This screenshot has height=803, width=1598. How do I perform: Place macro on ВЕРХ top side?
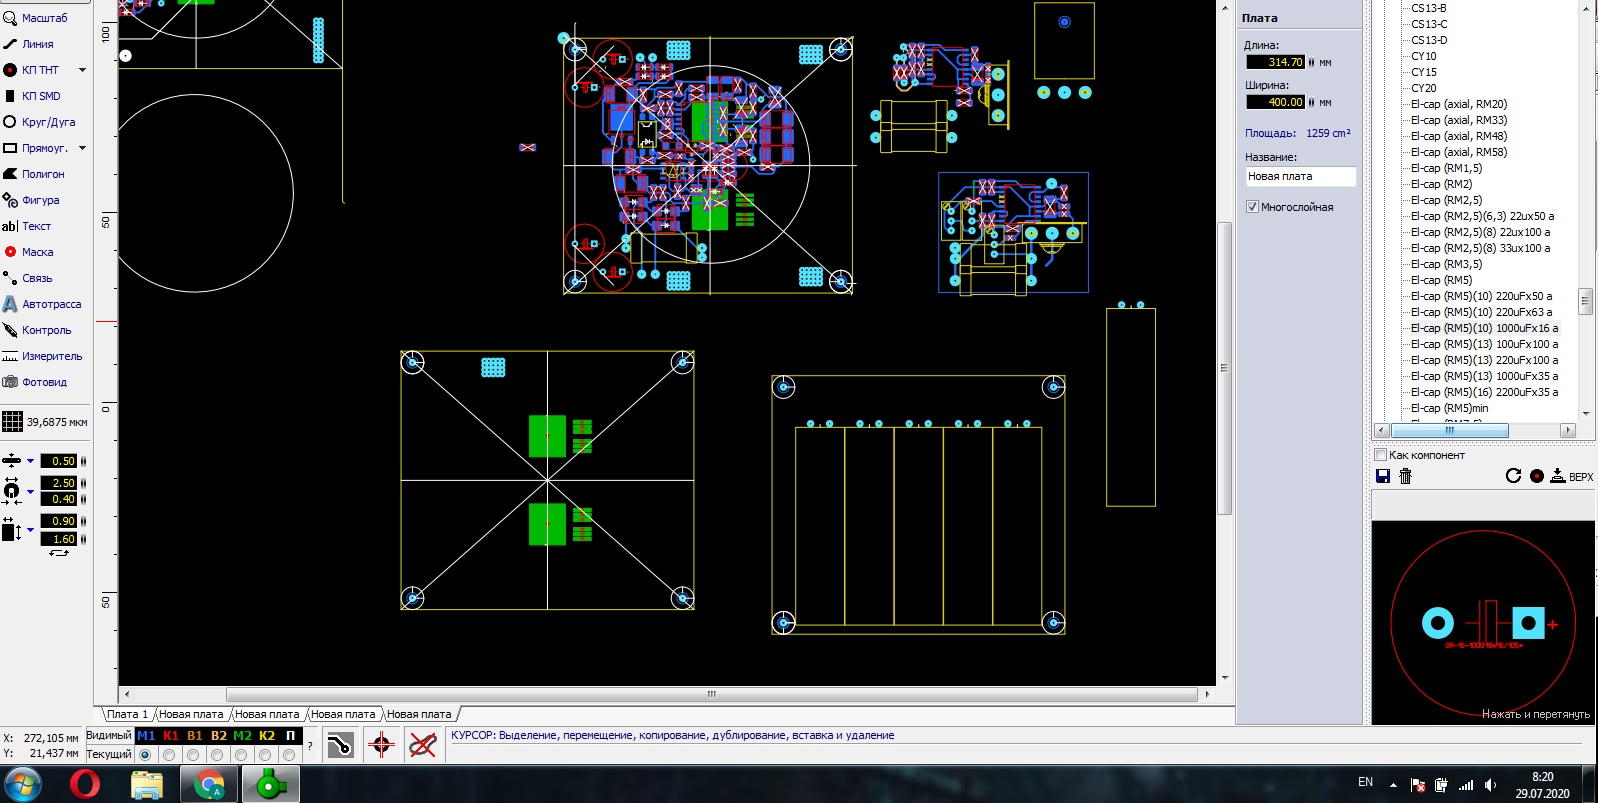1572,477
